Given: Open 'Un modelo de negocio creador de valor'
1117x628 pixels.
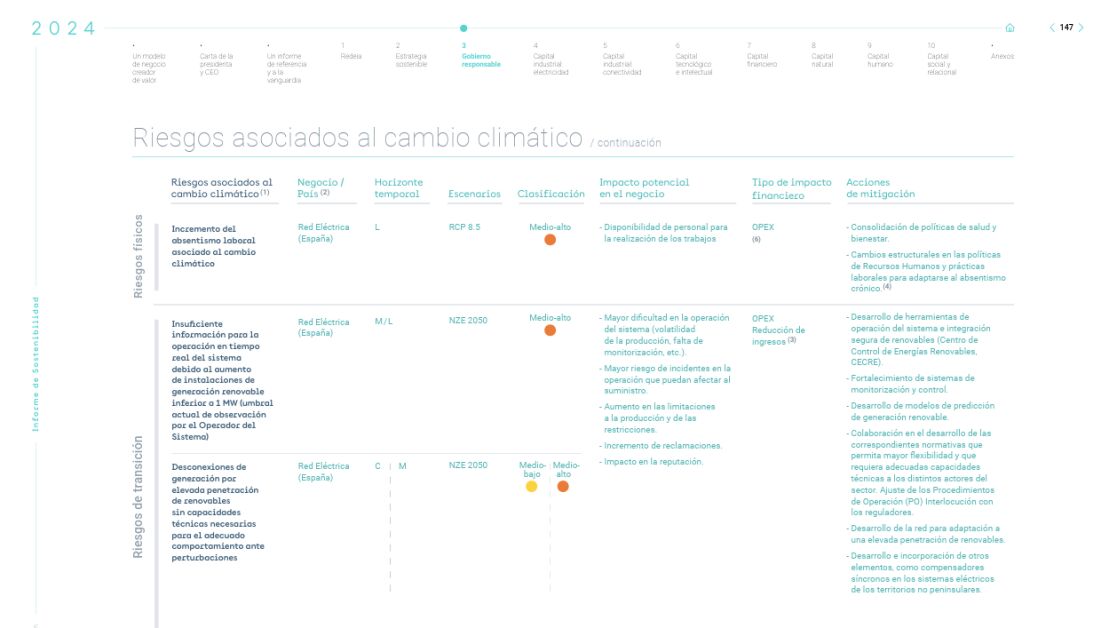Looking at the screenshot, I should [149, 68].
